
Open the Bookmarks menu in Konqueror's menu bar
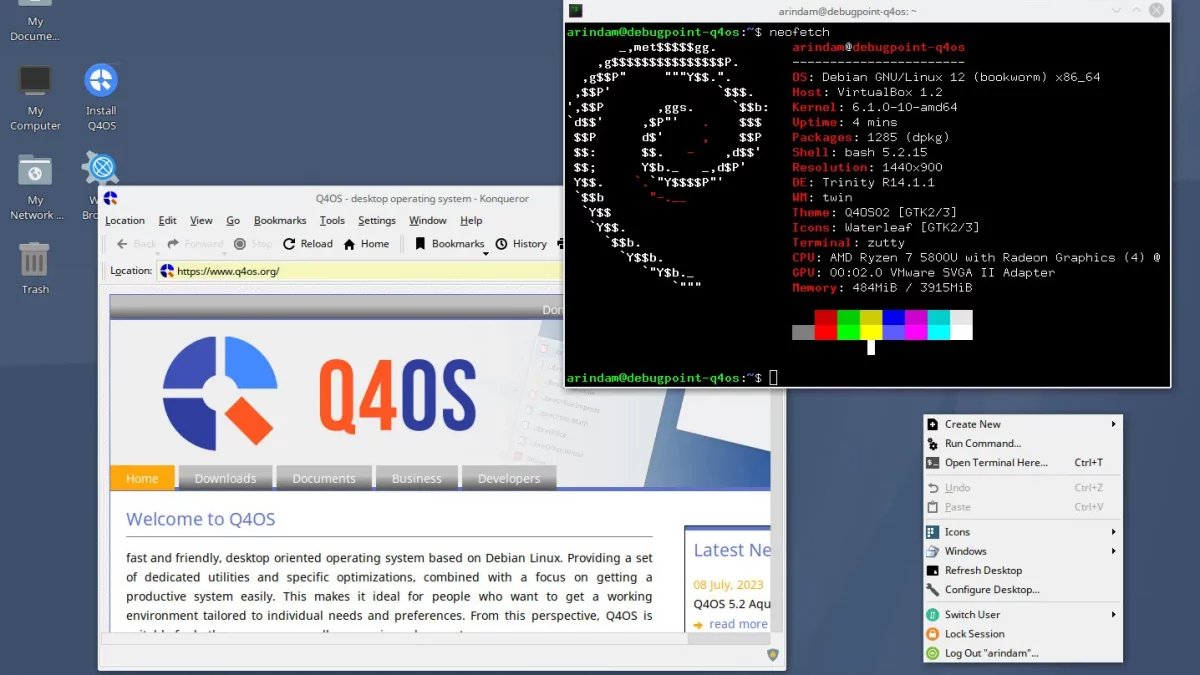(280, 221)
